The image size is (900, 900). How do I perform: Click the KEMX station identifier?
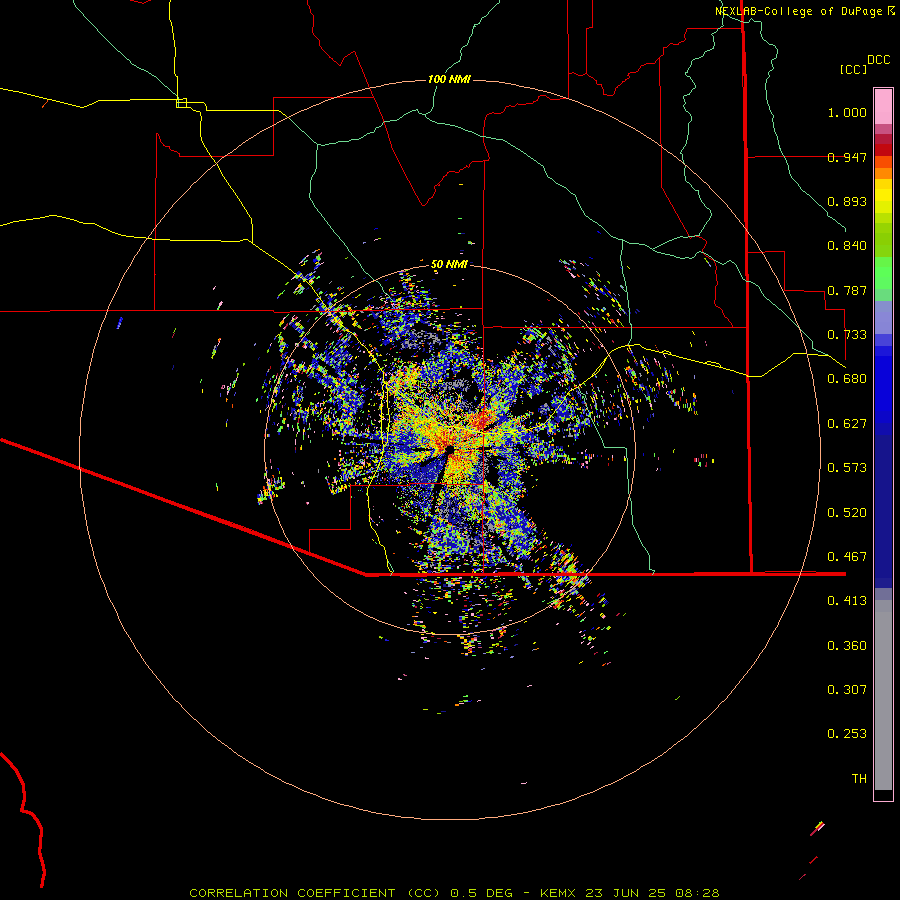560,893
